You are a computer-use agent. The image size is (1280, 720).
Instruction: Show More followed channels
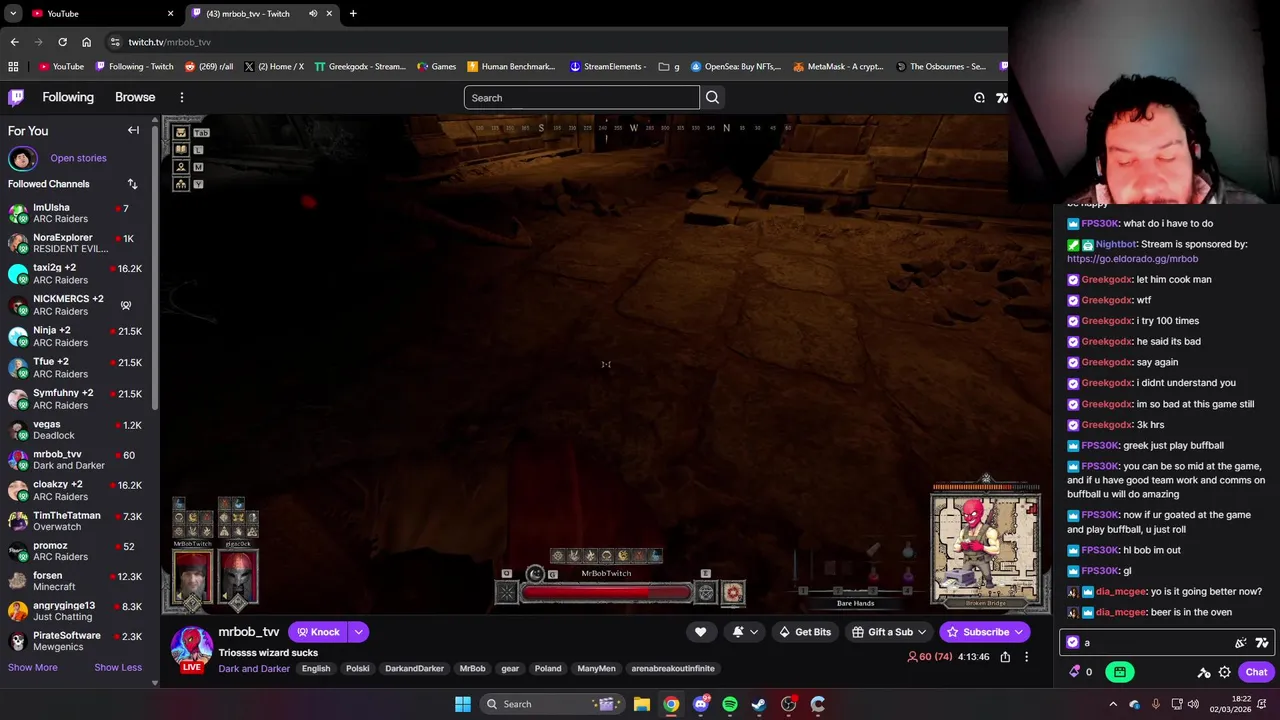[33, 667]
